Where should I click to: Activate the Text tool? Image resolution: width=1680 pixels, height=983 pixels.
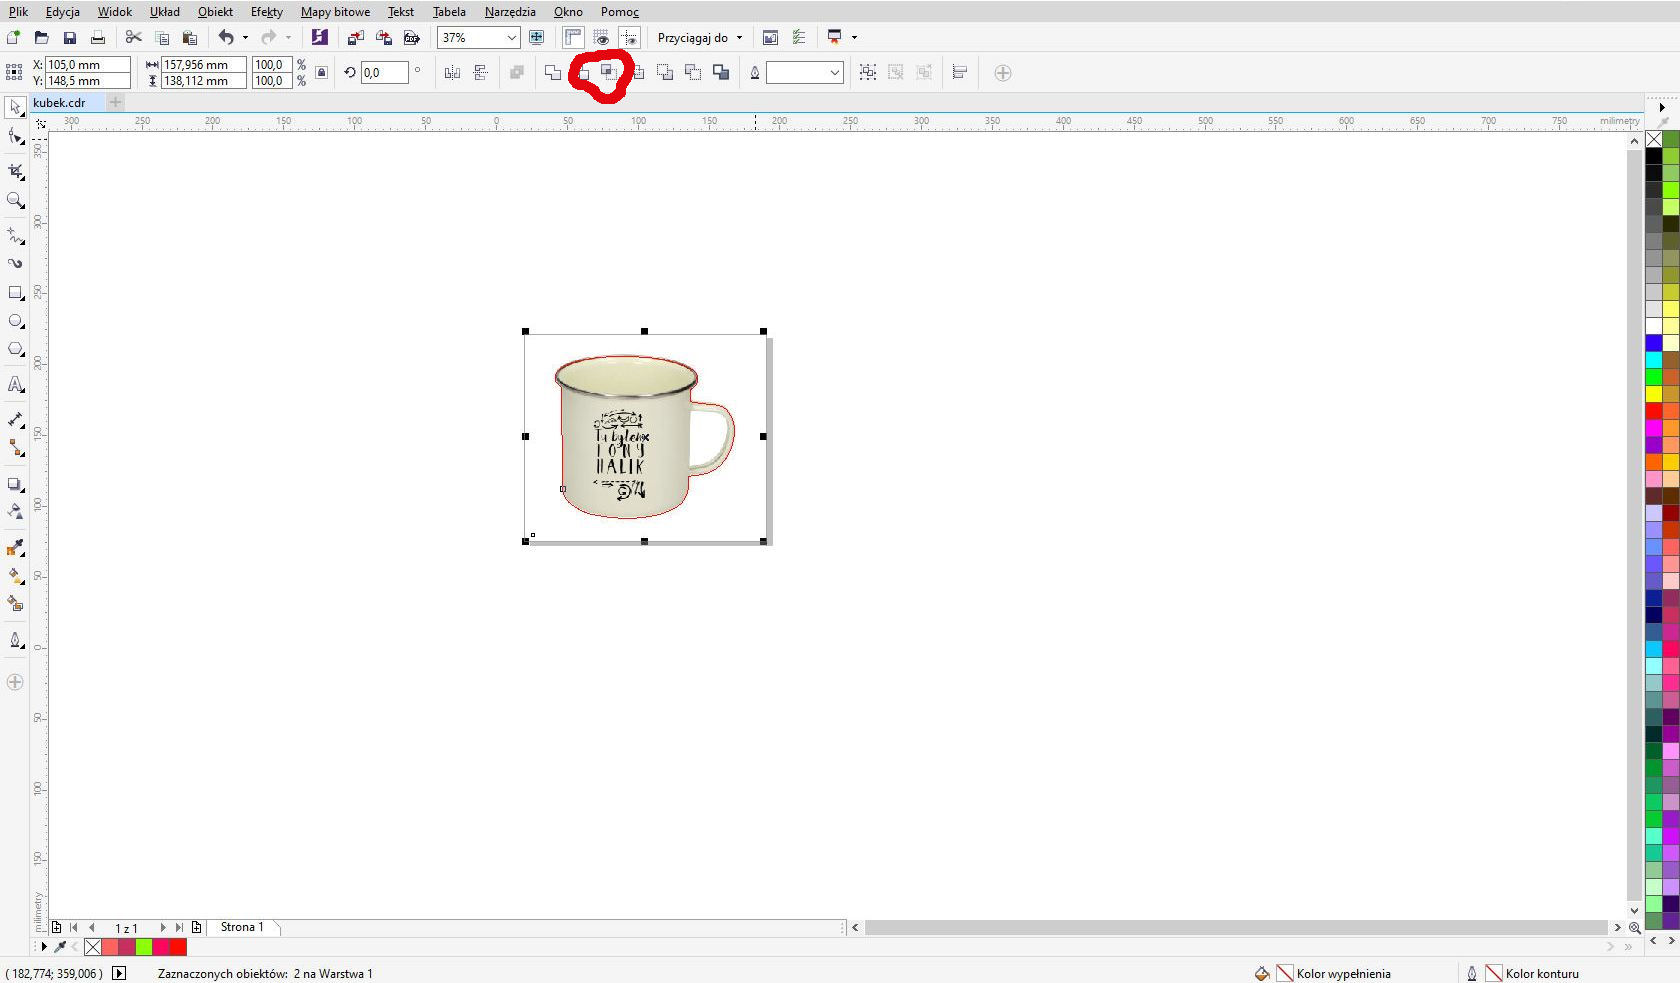[15, 385]
